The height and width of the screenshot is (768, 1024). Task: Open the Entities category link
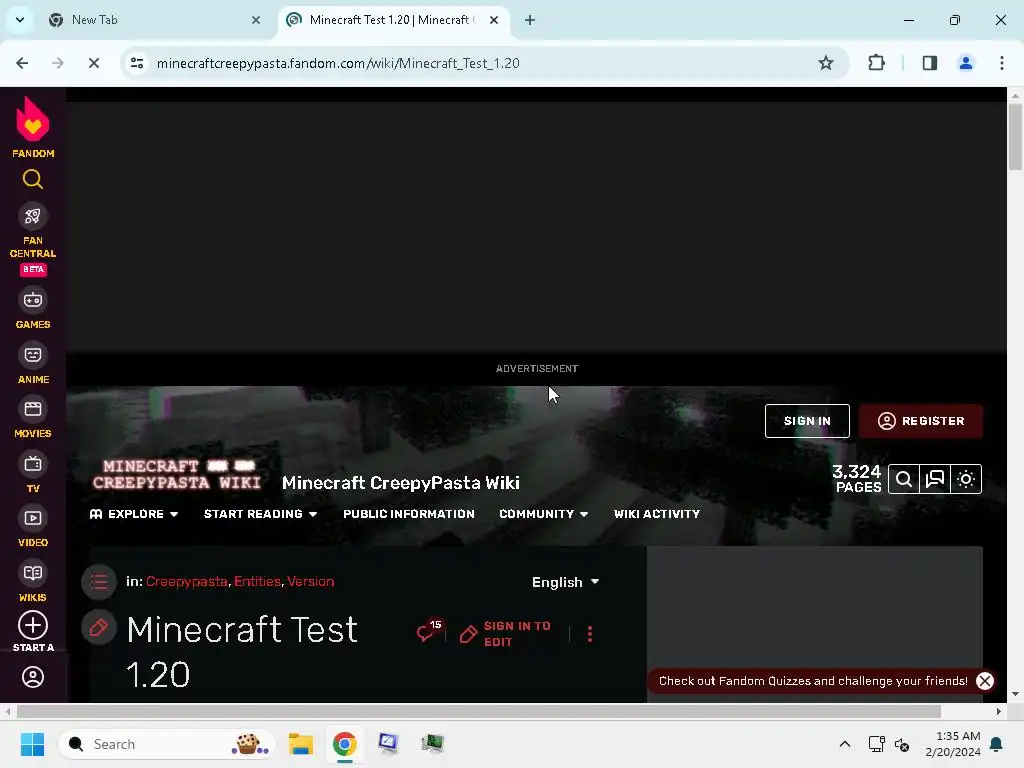(257, 581)
